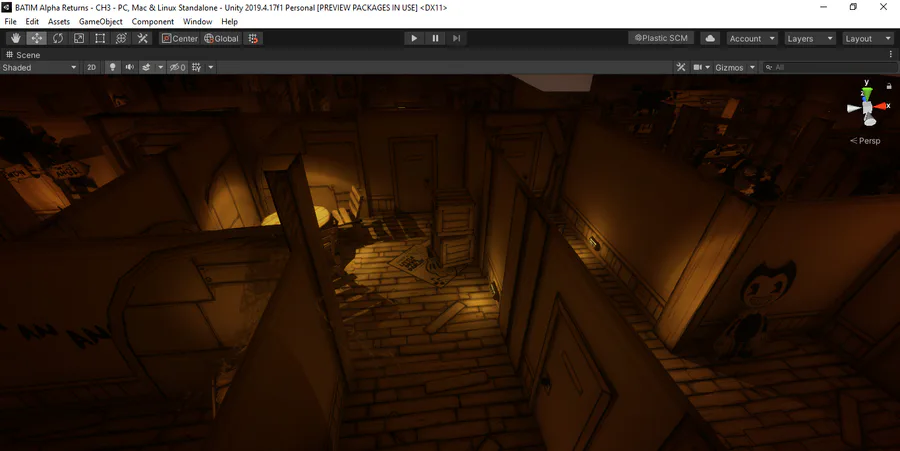Screen dimensions: 900x451
Task: Open the Component menu
Action: pos(153,21)
